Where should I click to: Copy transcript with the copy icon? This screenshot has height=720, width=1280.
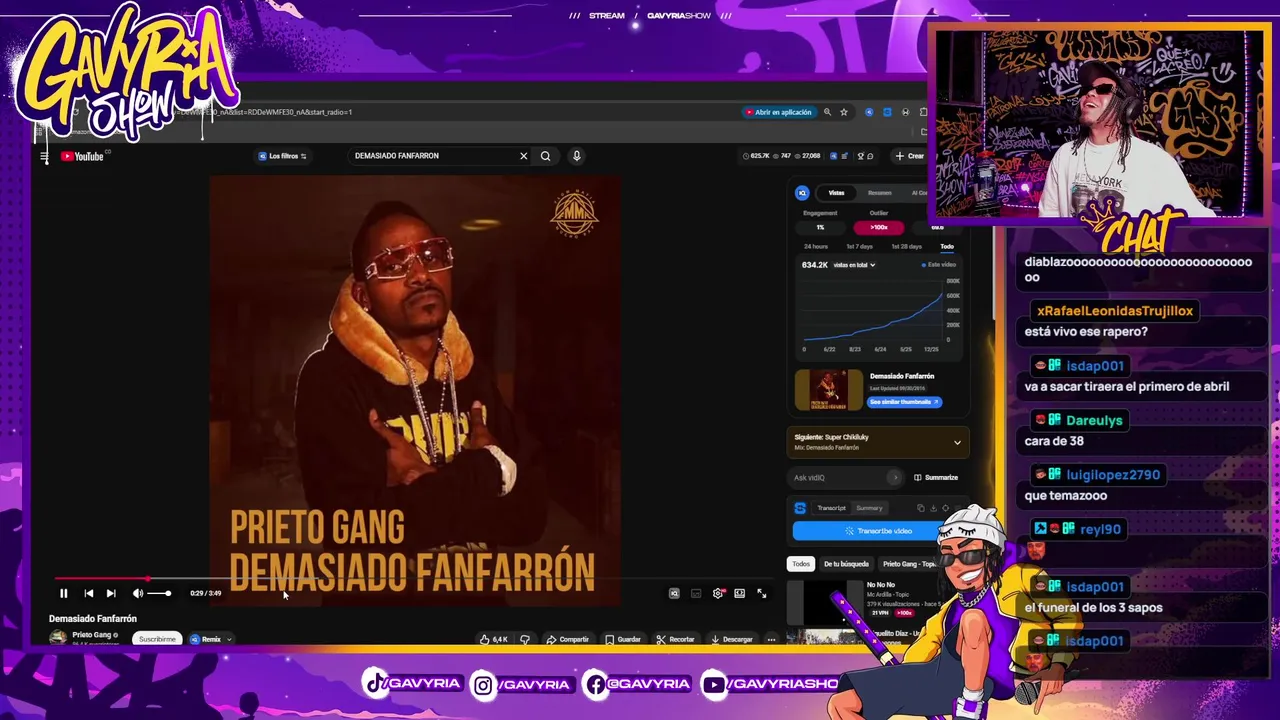pyautogui.click(x=920, y=508)
